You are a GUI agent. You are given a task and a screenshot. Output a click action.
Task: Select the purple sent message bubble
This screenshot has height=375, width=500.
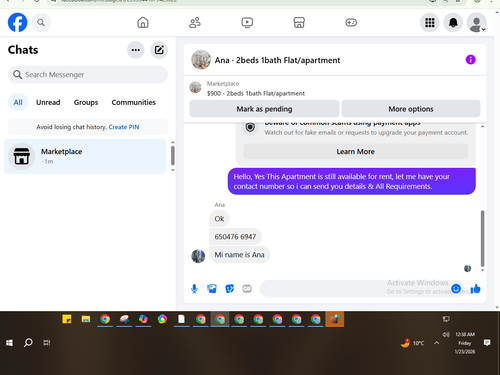[x=352, y=181]
